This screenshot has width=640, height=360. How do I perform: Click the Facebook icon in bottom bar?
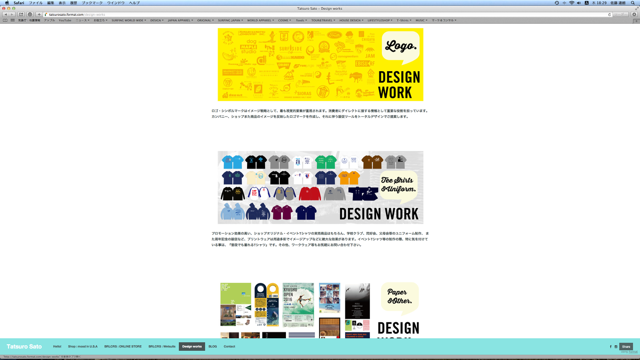(x=611, y=347)
